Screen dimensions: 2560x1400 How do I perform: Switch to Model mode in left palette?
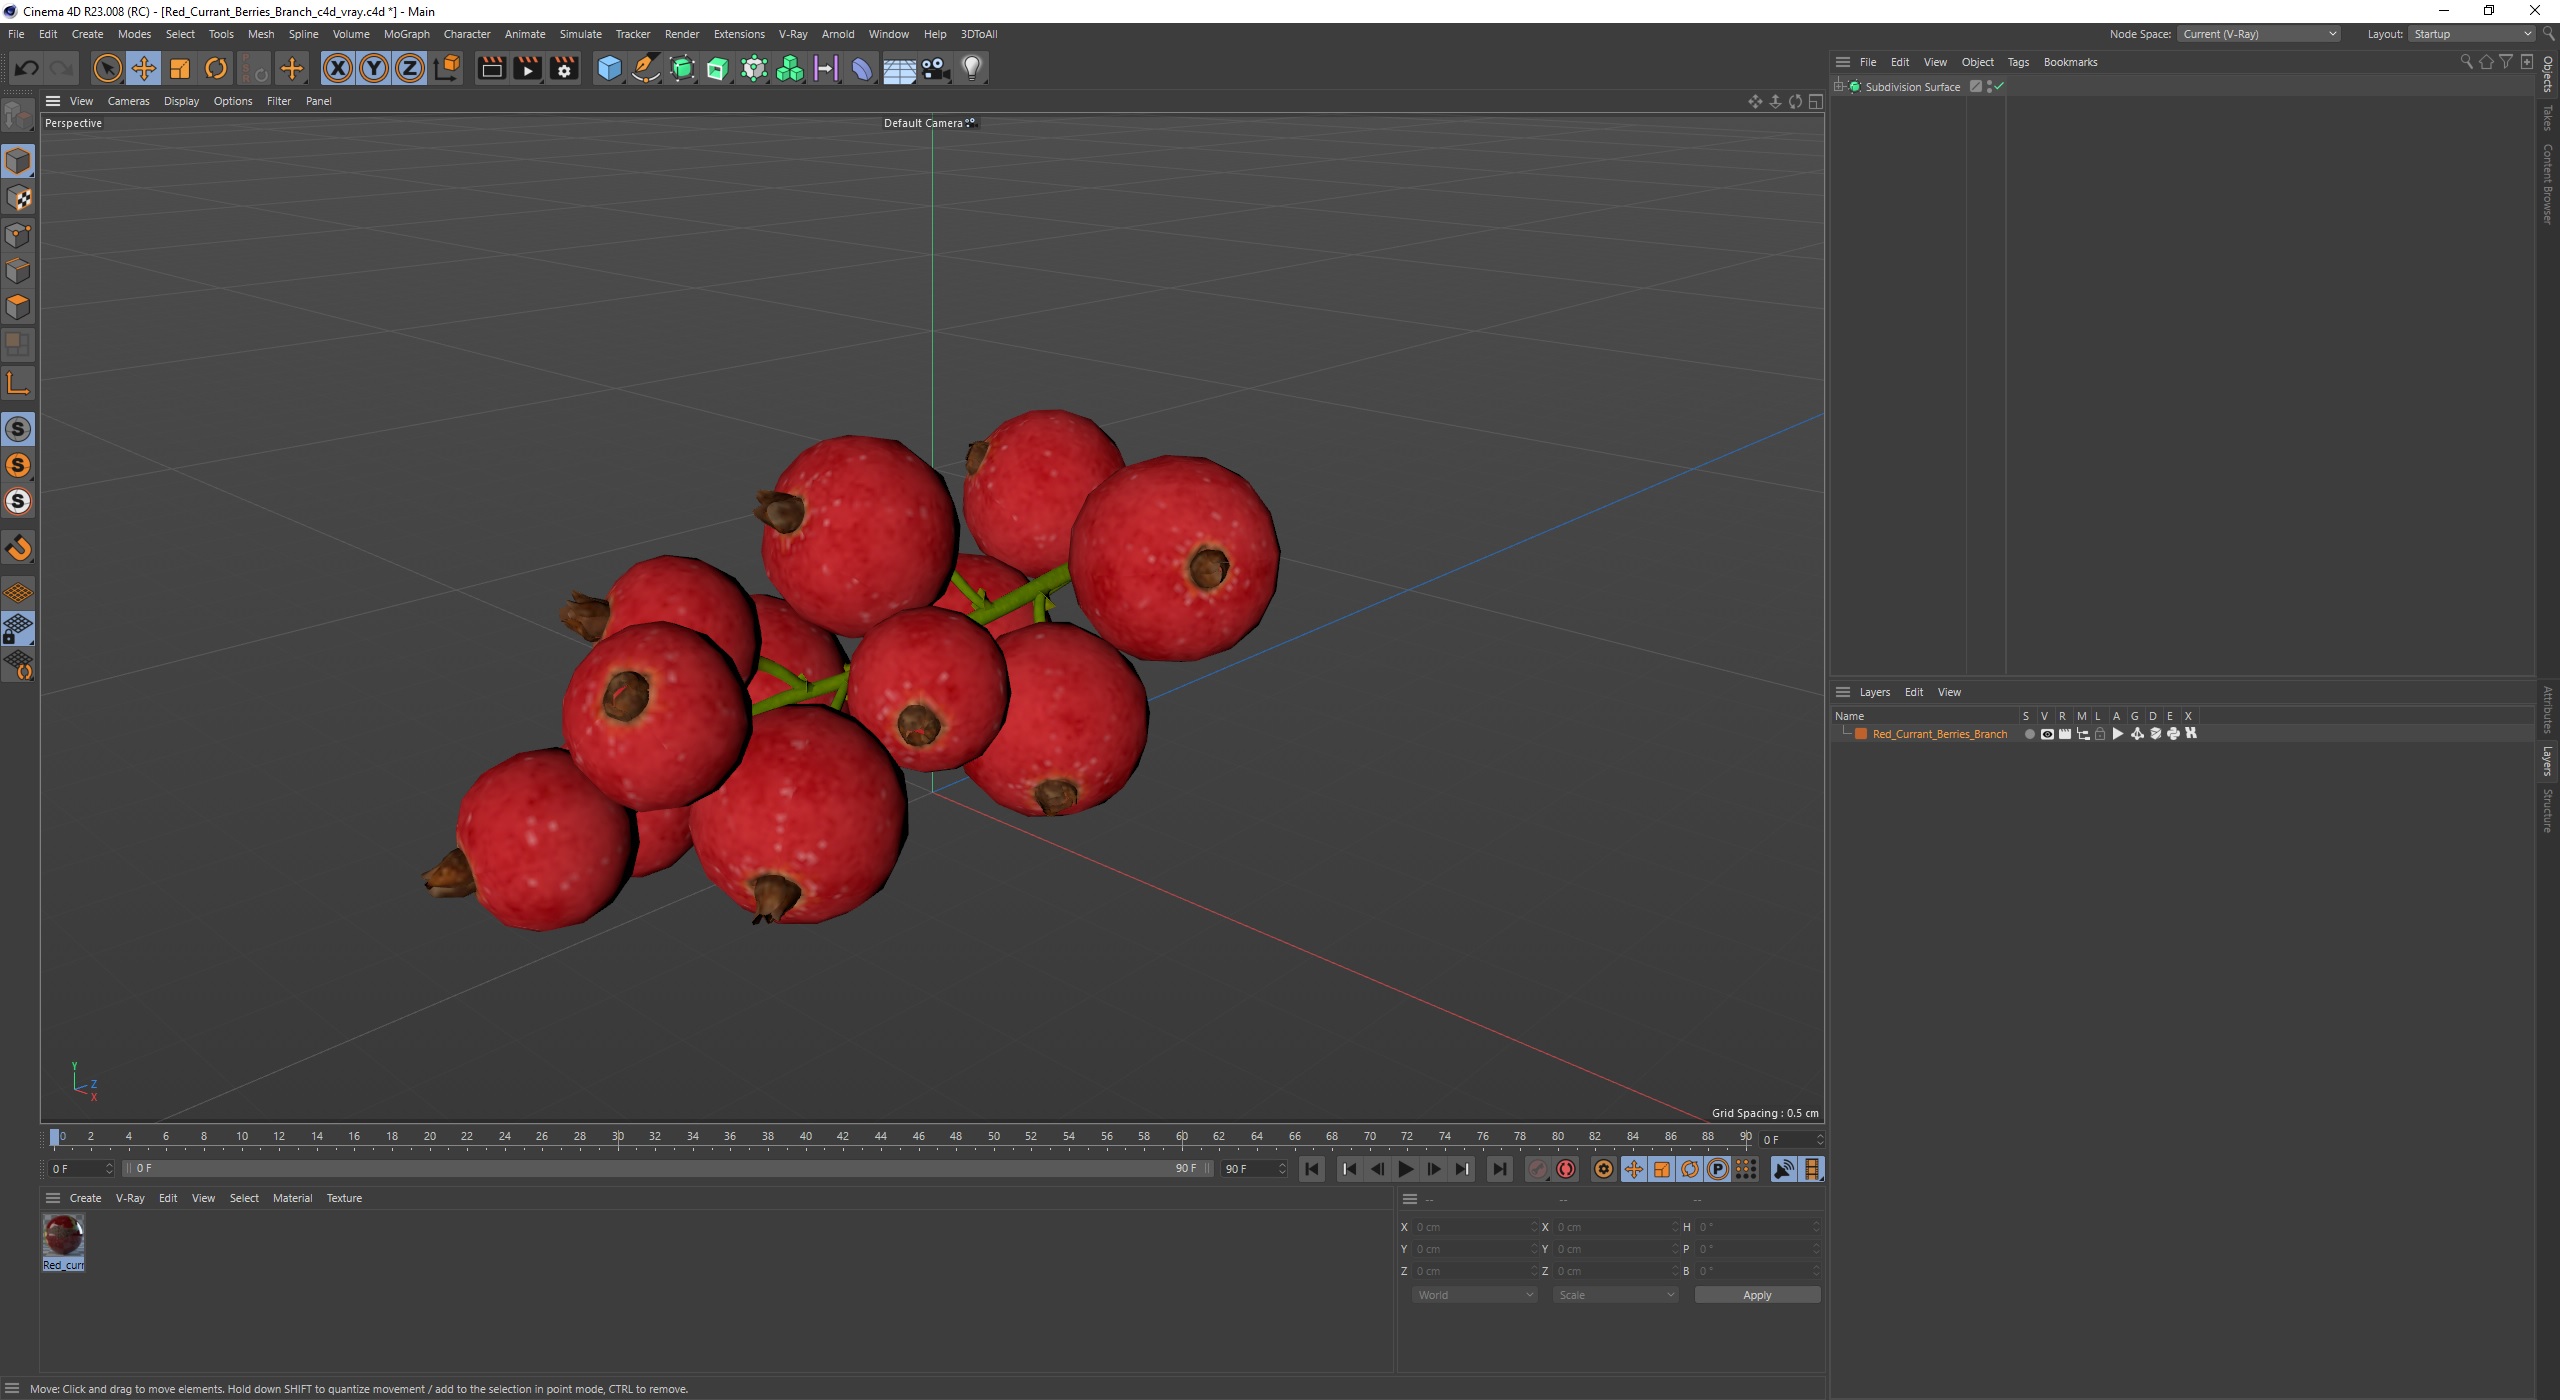pyautogui.click(x=18, y=161)
